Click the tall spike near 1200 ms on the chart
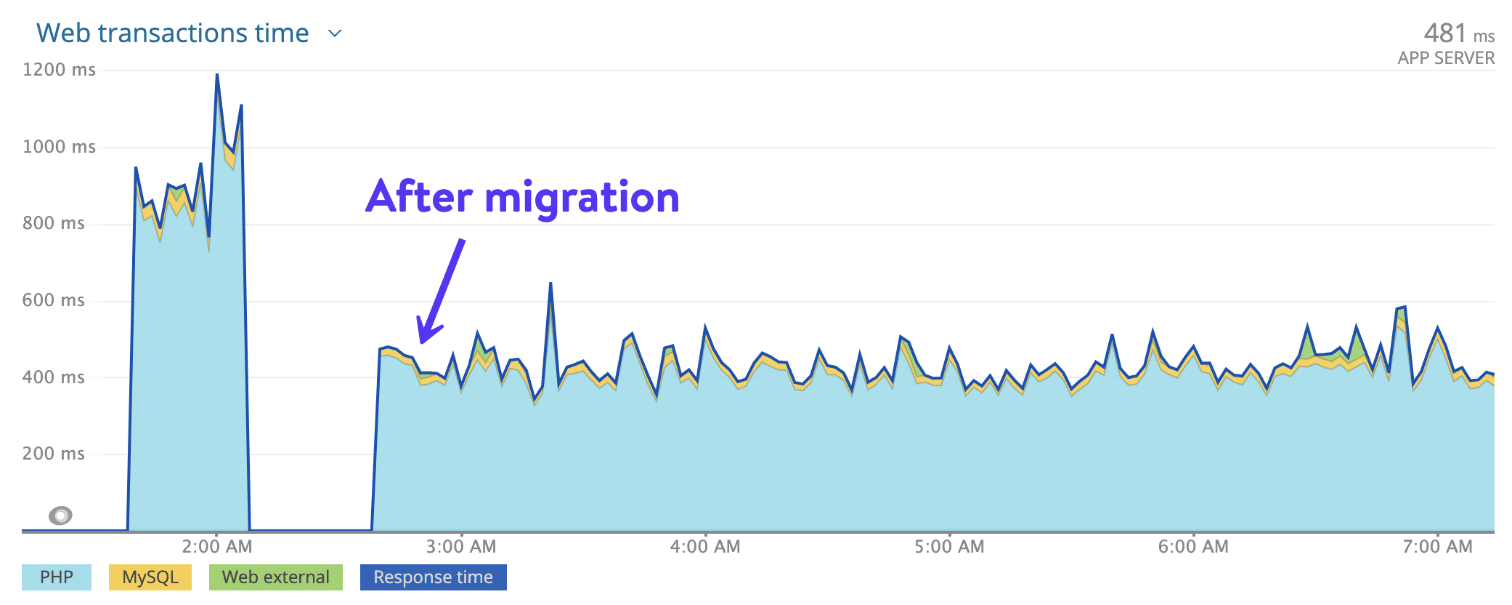This screenshot has width=1512, height=605. click(x=217, y=78)
